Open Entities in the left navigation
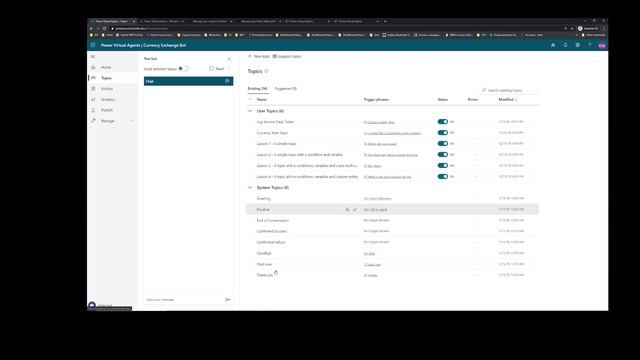This screenshot has height=360, width=640. (x=107, y=89)
